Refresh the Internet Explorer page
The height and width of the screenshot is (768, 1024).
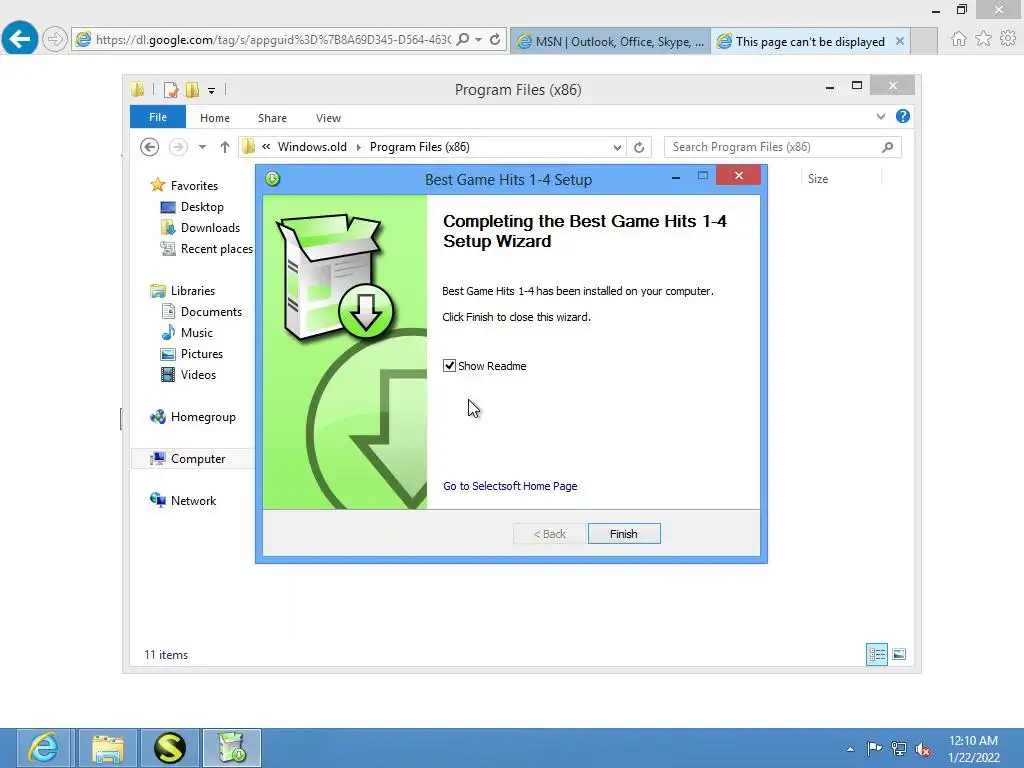(x=495, y=39)
